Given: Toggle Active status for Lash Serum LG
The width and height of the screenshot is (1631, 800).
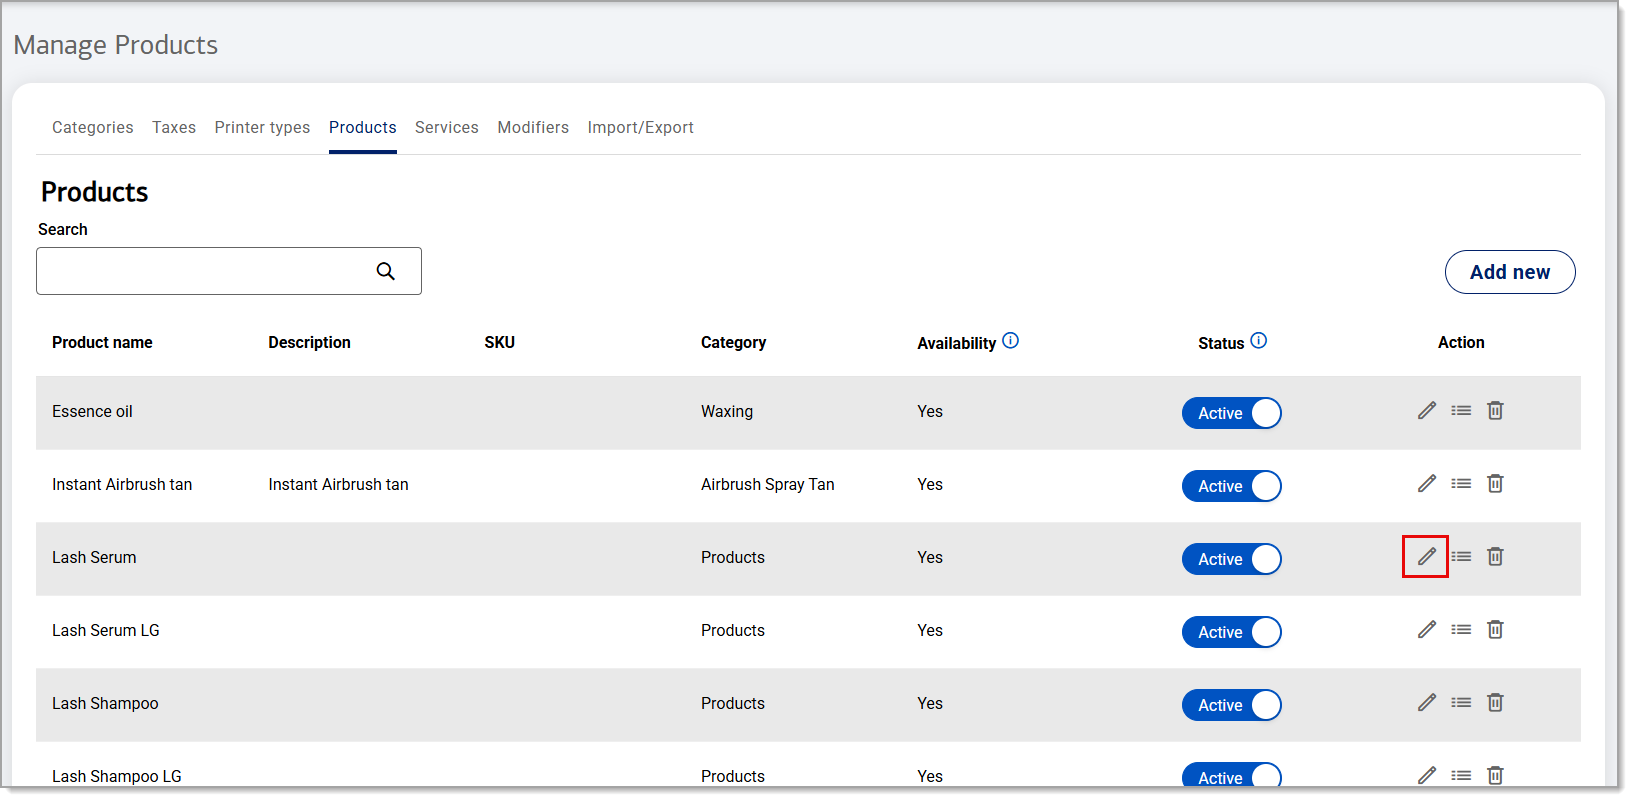Looking at the screenshot, I should click(x=1232, y=632).
